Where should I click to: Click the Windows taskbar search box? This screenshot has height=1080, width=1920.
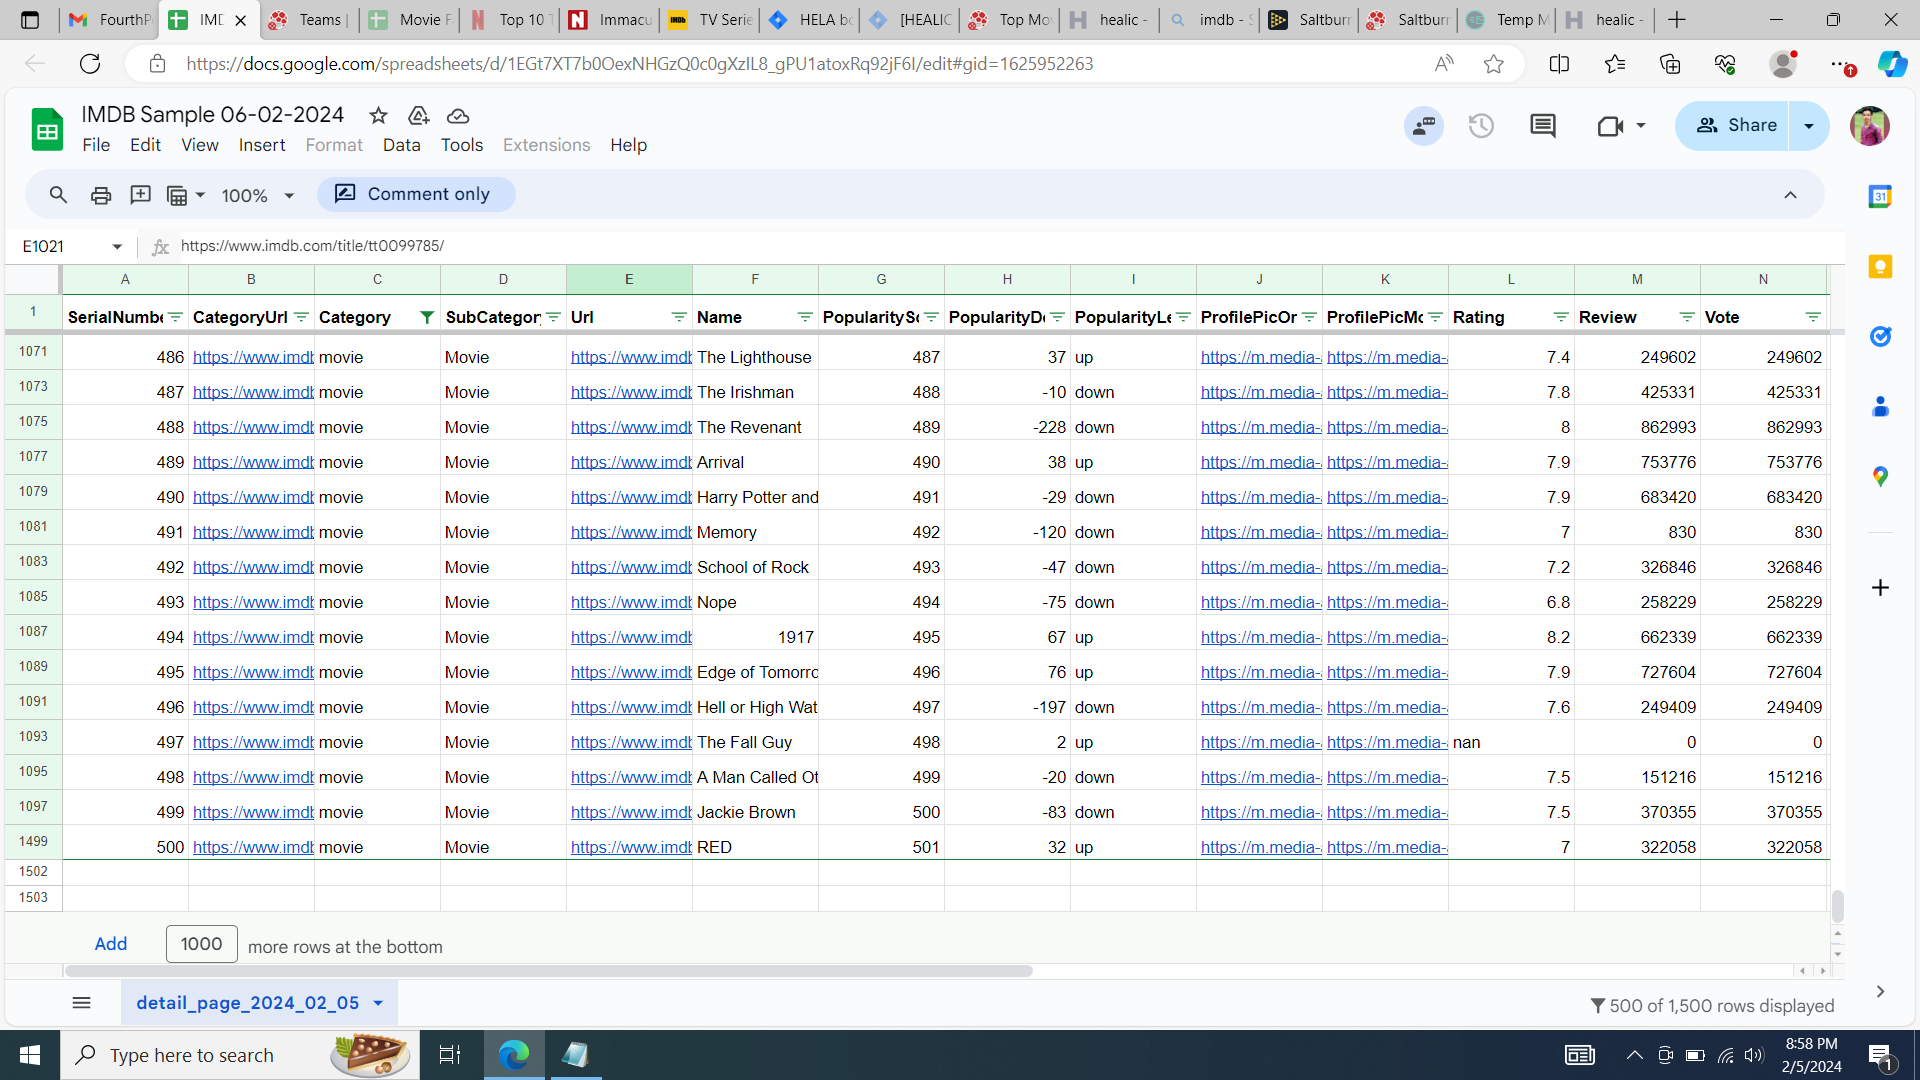click(x=240, y=1055)
